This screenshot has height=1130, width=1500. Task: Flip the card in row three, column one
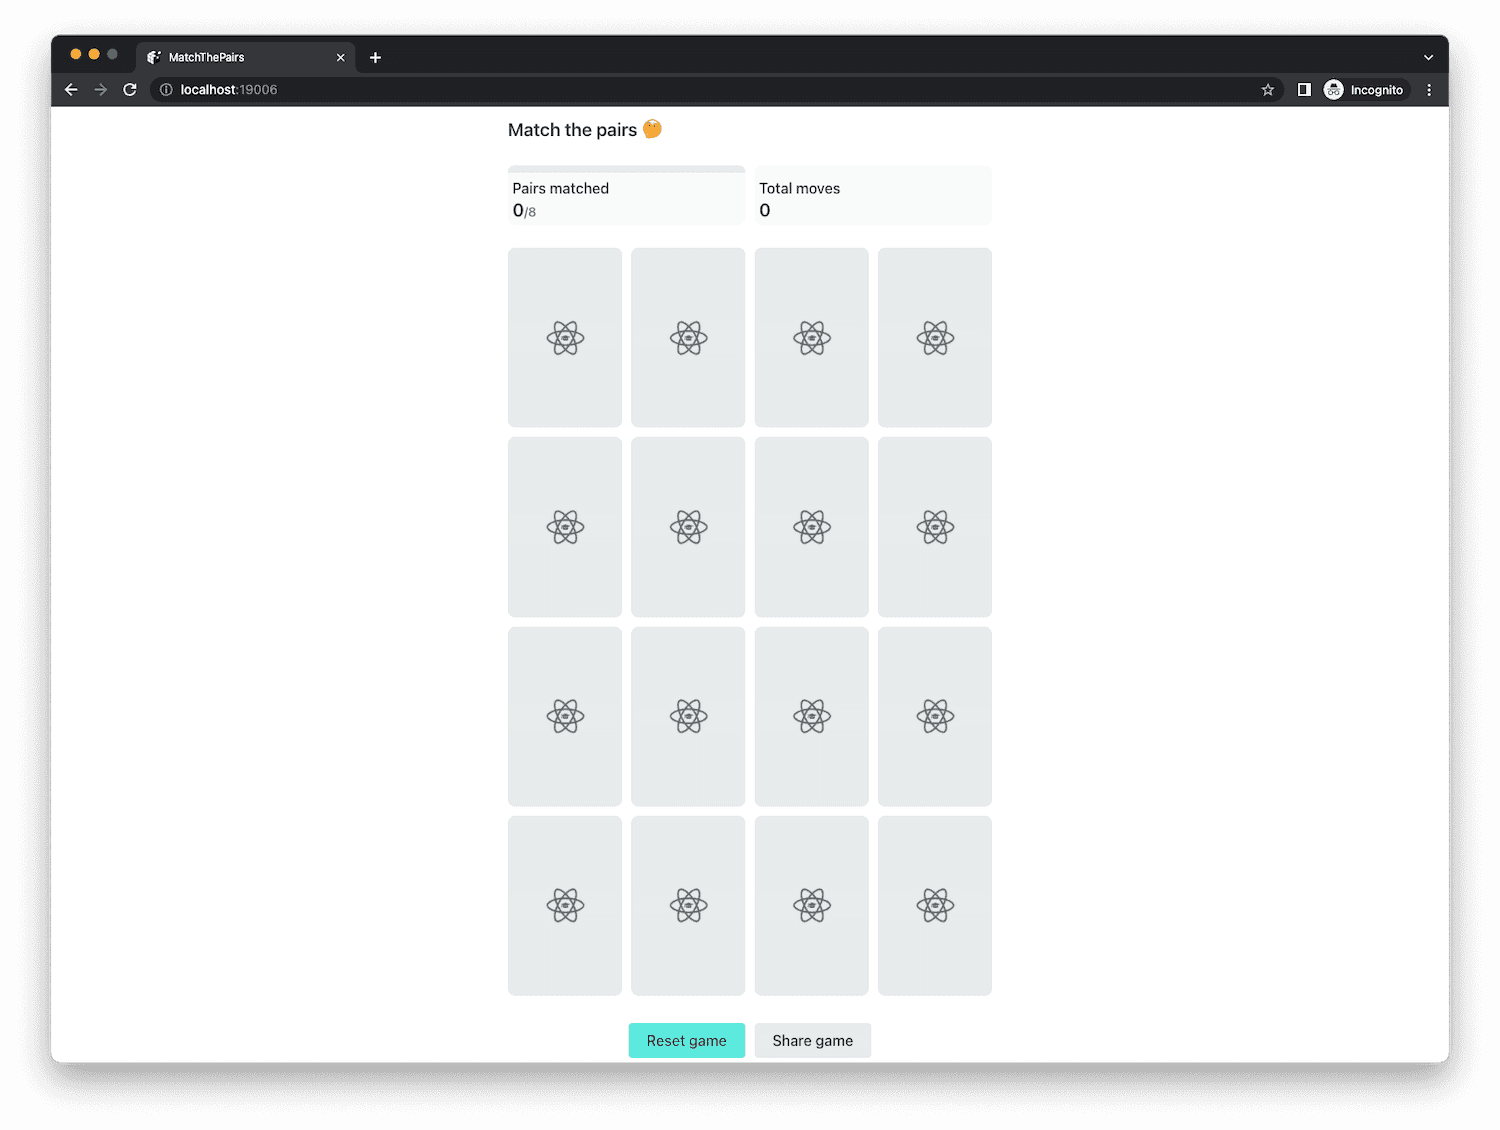565,716
